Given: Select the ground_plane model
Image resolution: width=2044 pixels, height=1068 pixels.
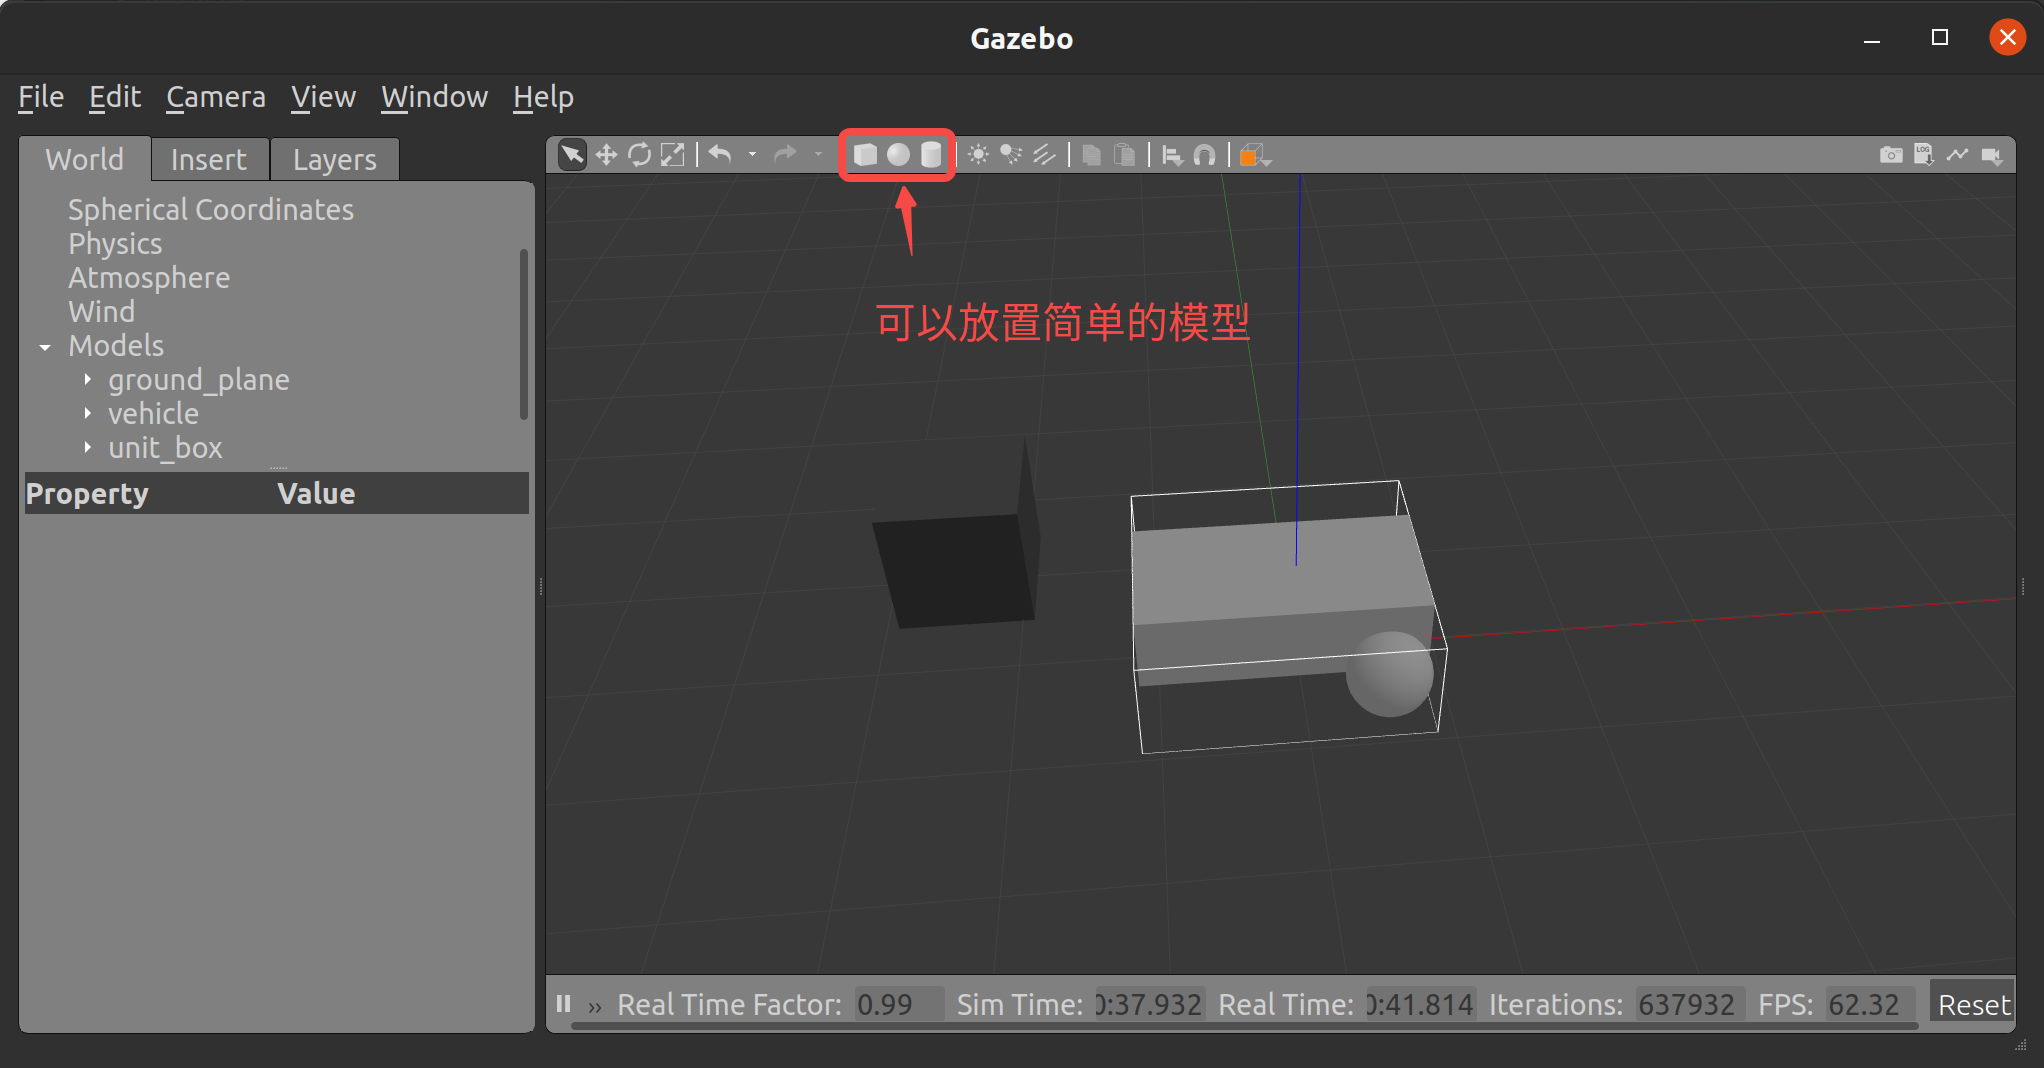Looking at the screenshot, I should 199,380.
